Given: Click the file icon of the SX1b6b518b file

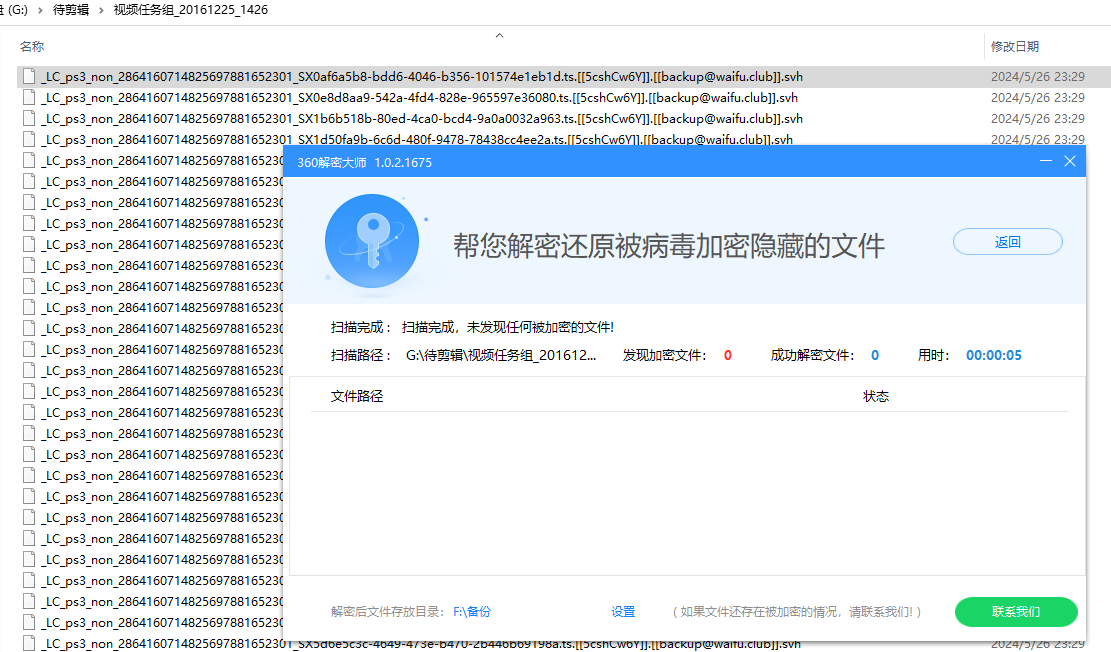Looking at the screenshot, I should (29, 119).
